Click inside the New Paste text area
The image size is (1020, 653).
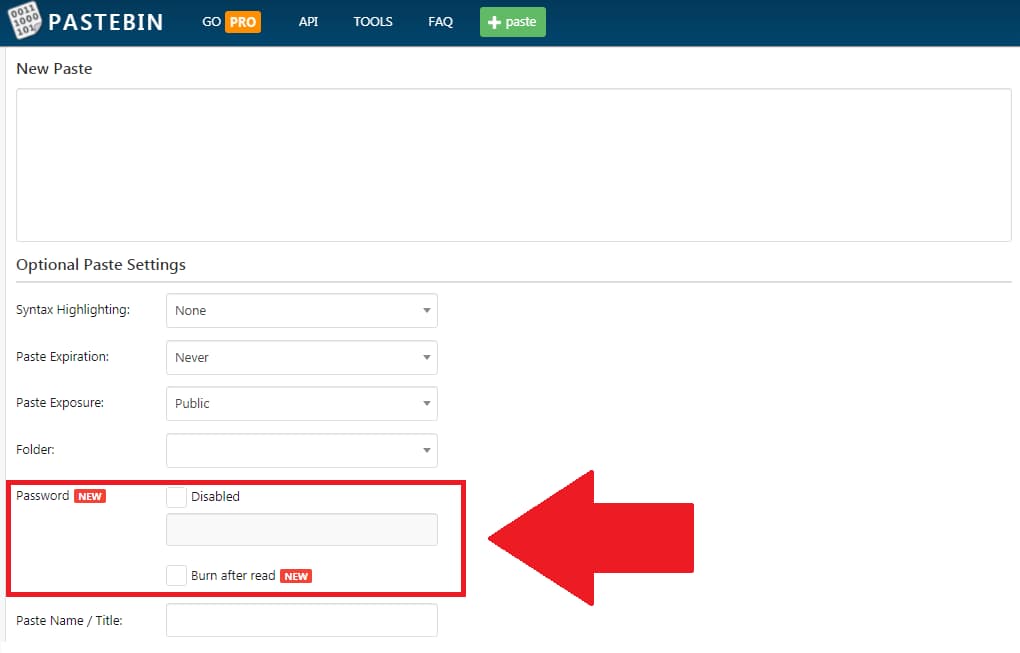pyautogui.click(x=512, y=164)
